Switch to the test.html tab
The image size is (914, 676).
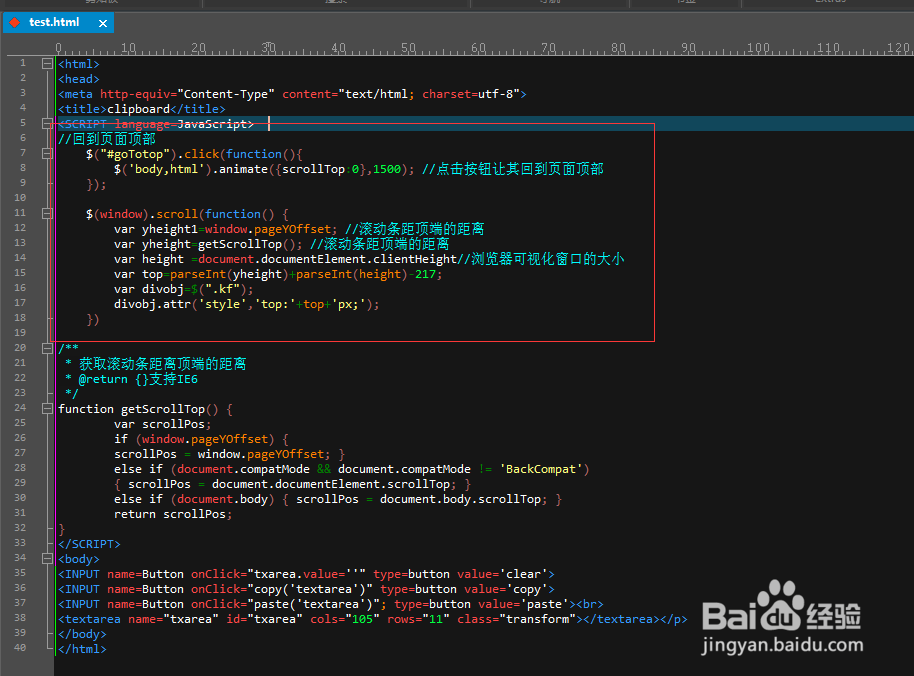click(54, 22)
